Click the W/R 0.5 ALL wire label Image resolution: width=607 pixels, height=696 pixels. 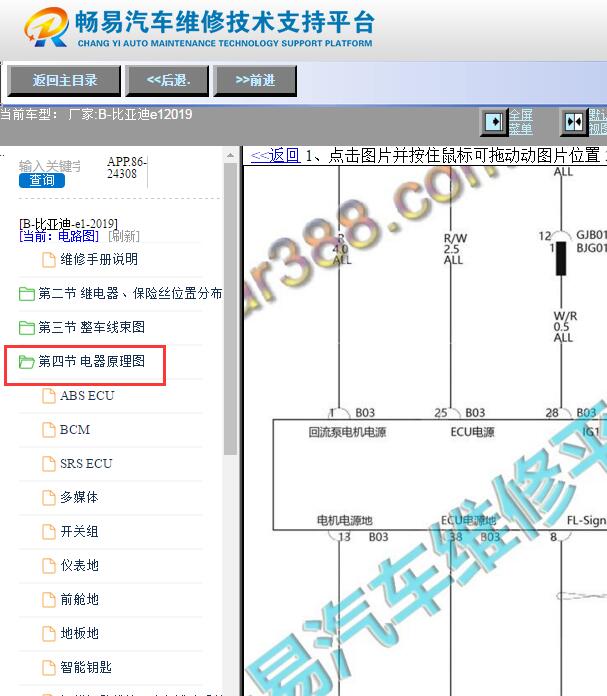[565, 327]
